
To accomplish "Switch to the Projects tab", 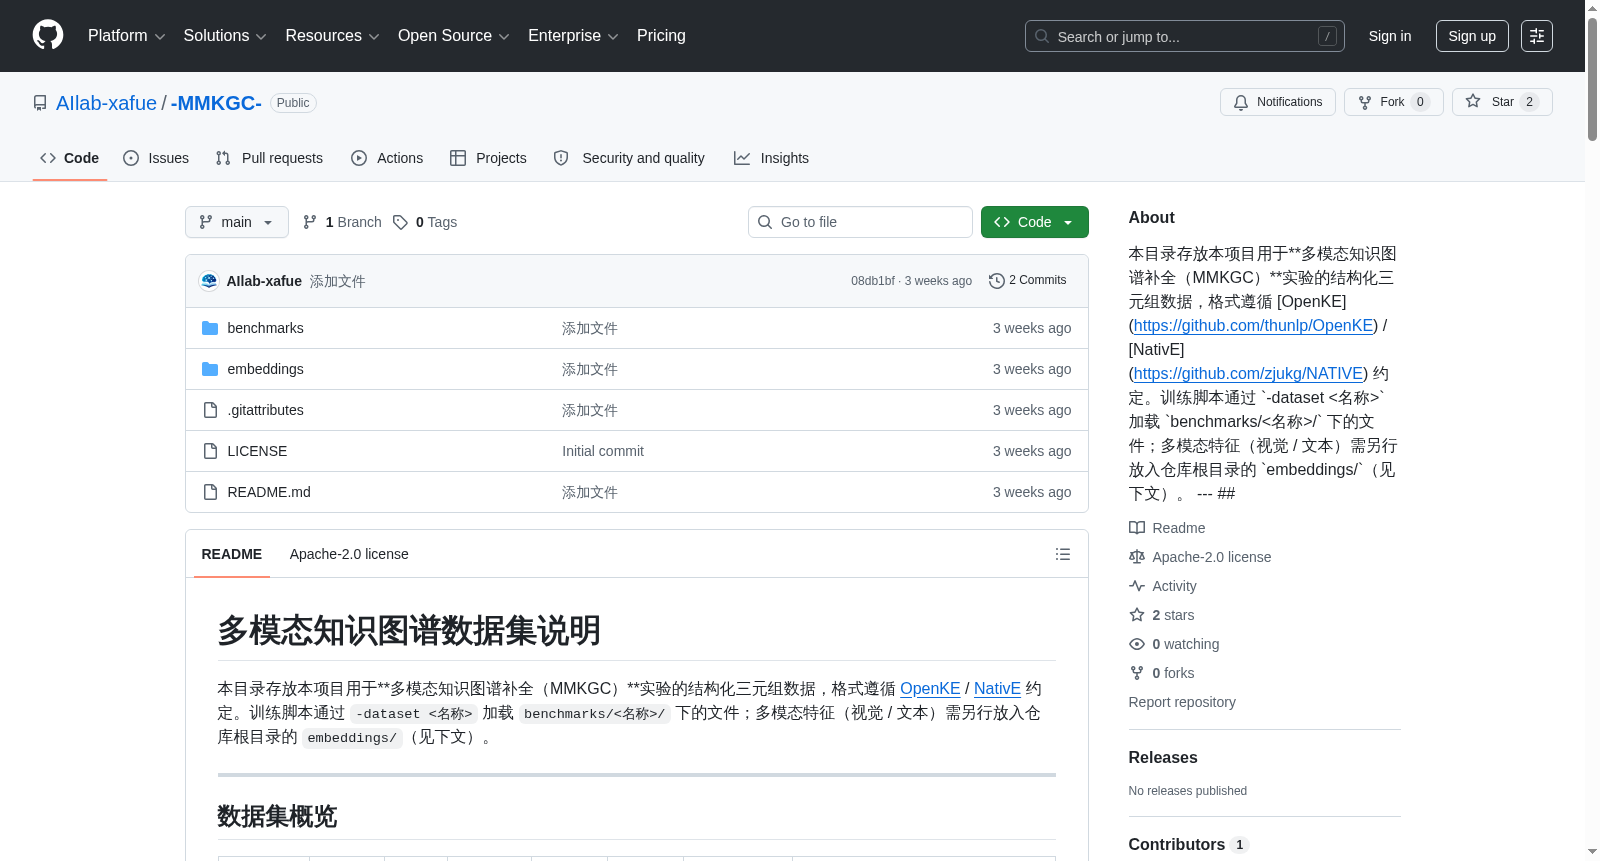I will tap(488, 158).
